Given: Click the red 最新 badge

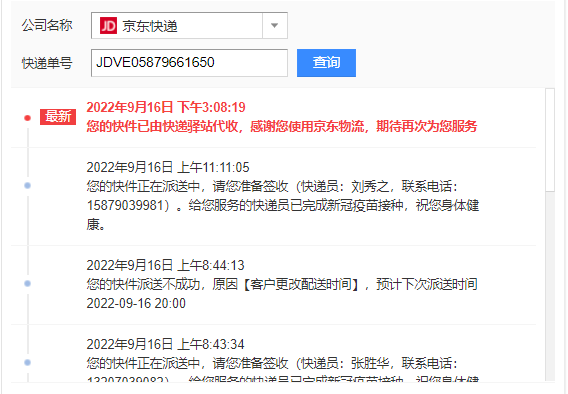Looking at the screenshot, I should coord(58,117).
